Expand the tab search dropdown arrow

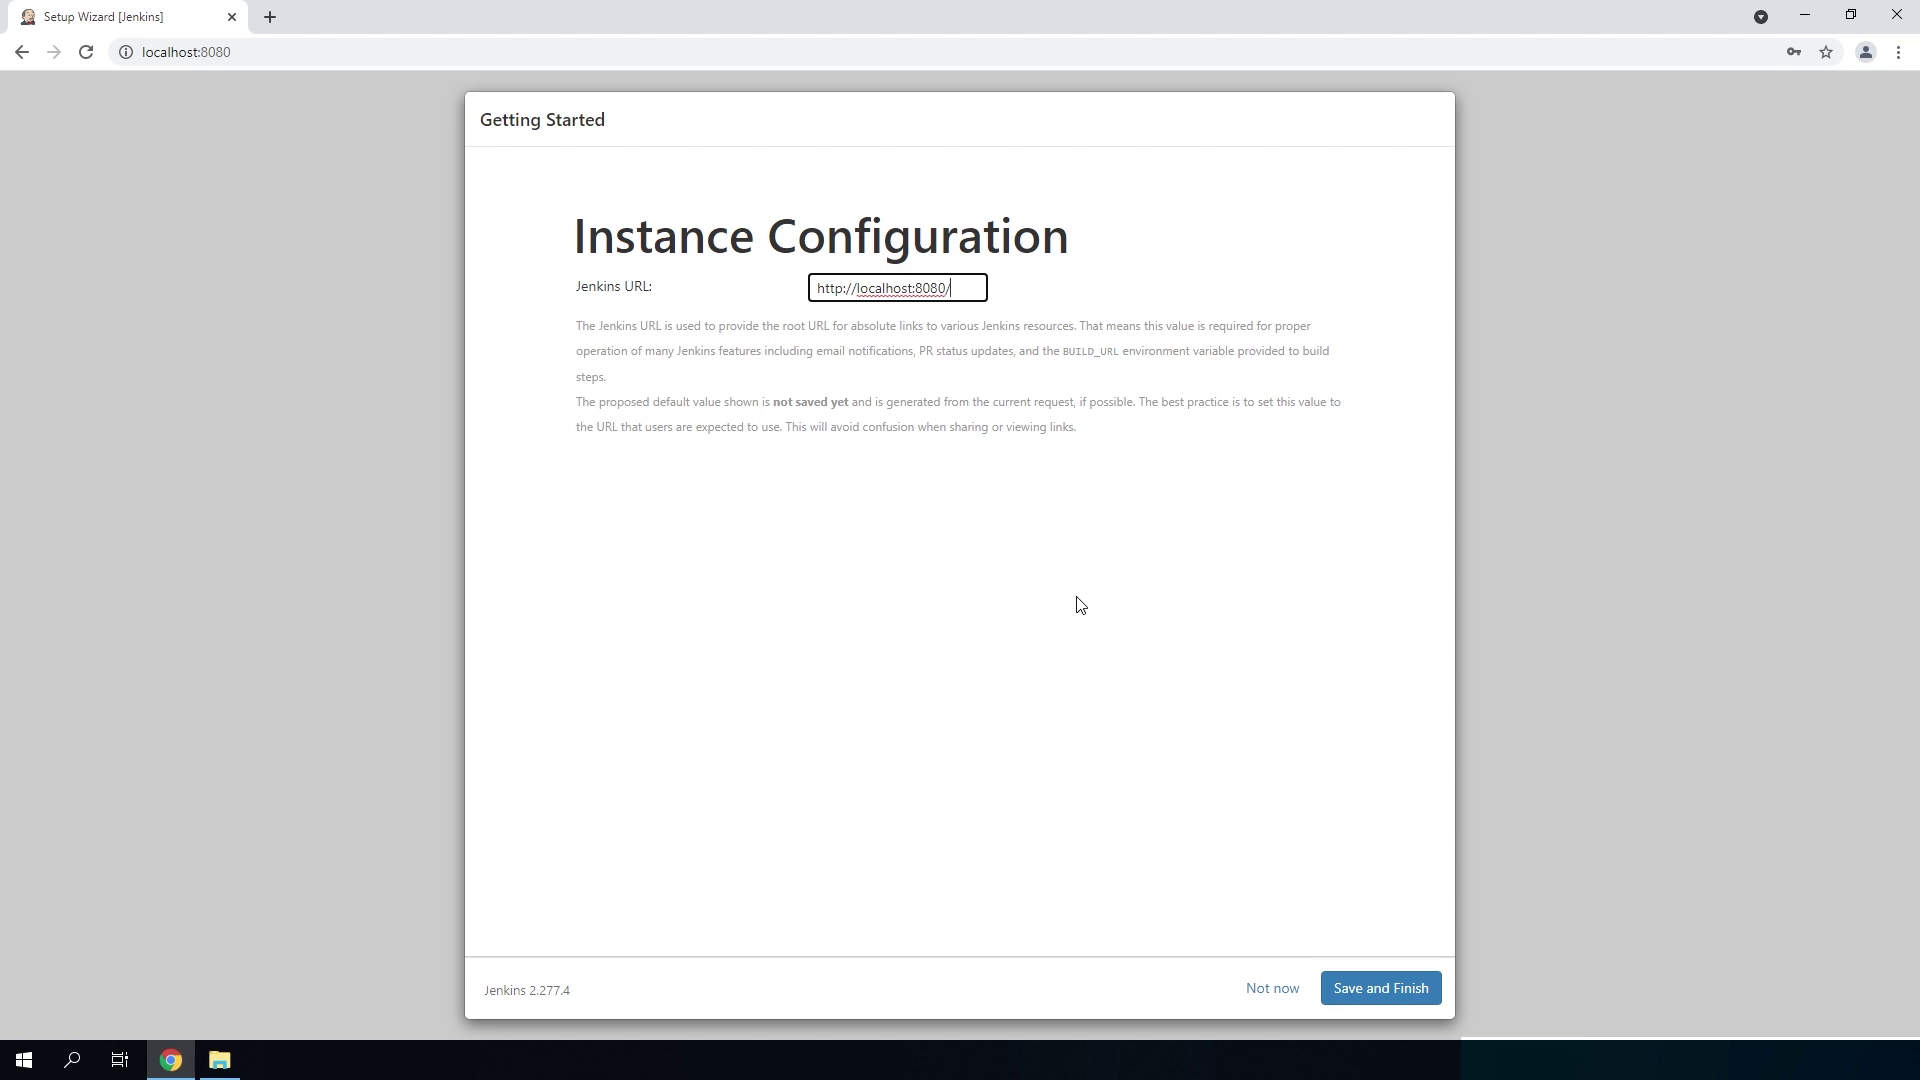pyautogui.click(x=1761, y=17)
